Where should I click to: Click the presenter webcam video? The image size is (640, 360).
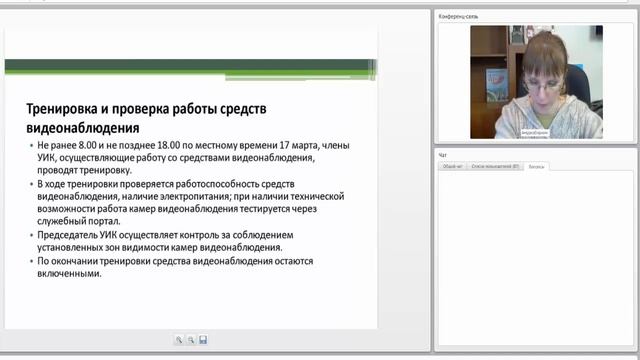coord(536,82)
